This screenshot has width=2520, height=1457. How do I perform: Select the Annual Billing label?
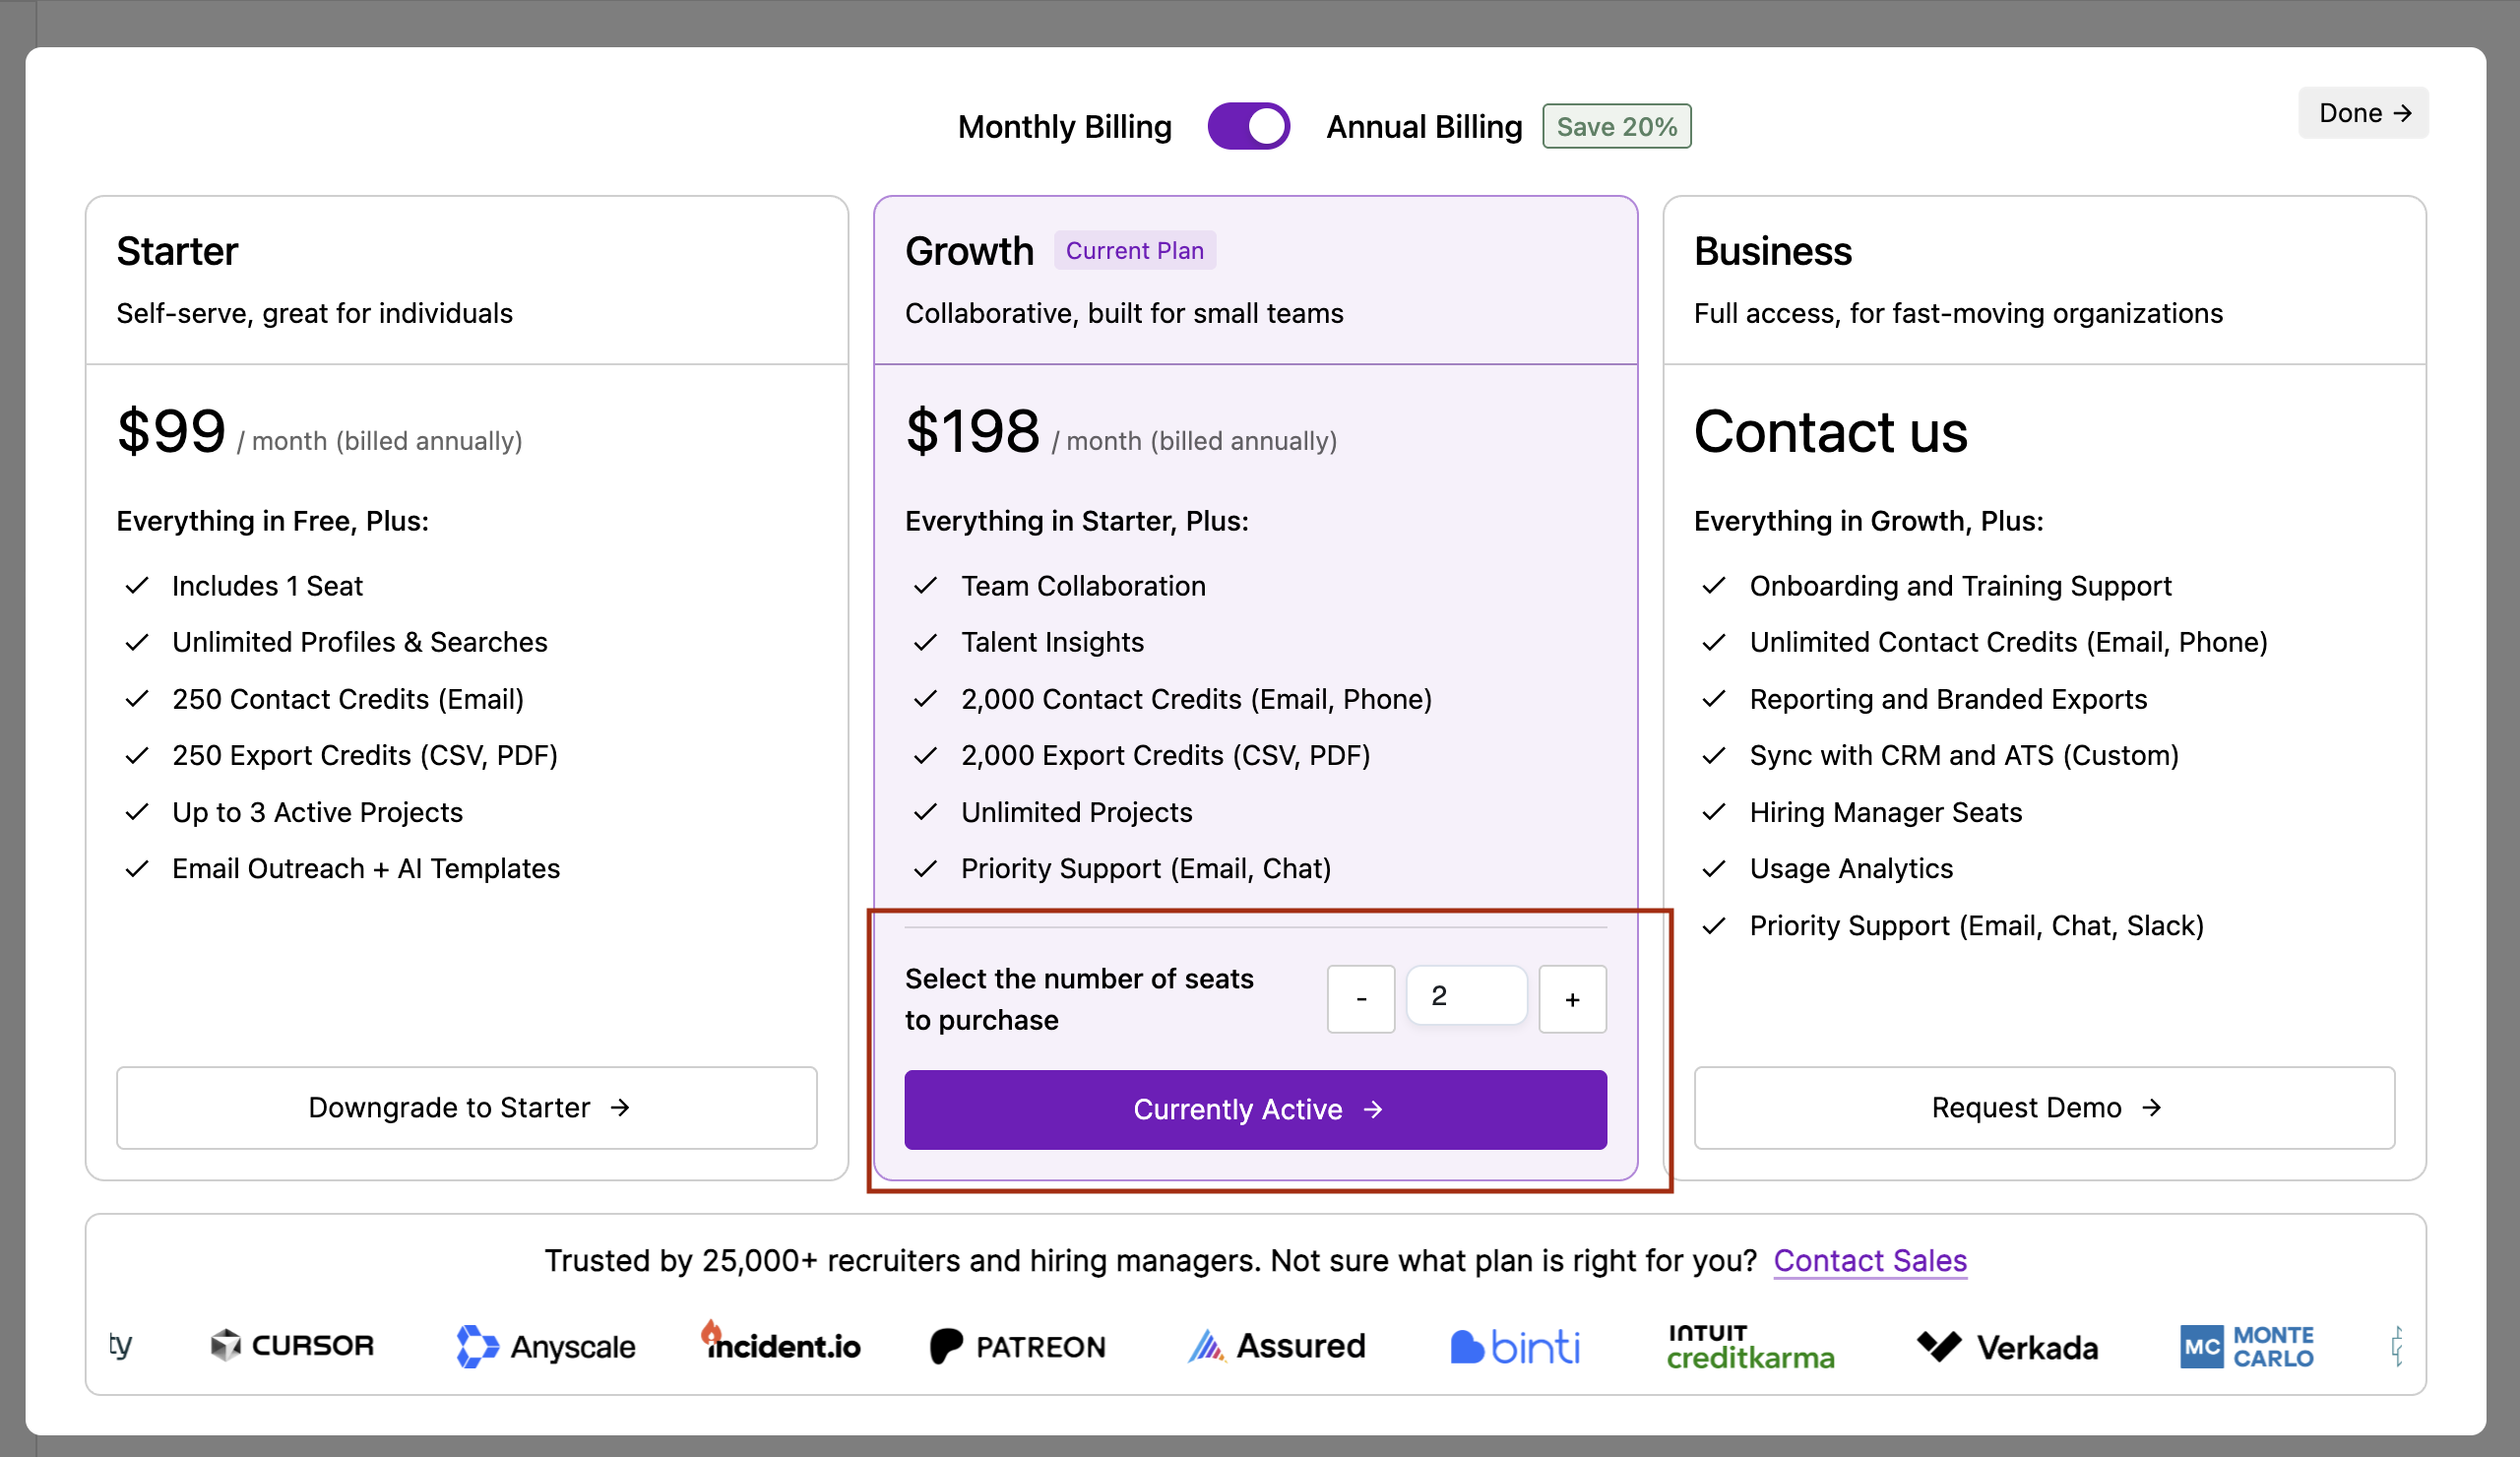[x=1424, y=127]
